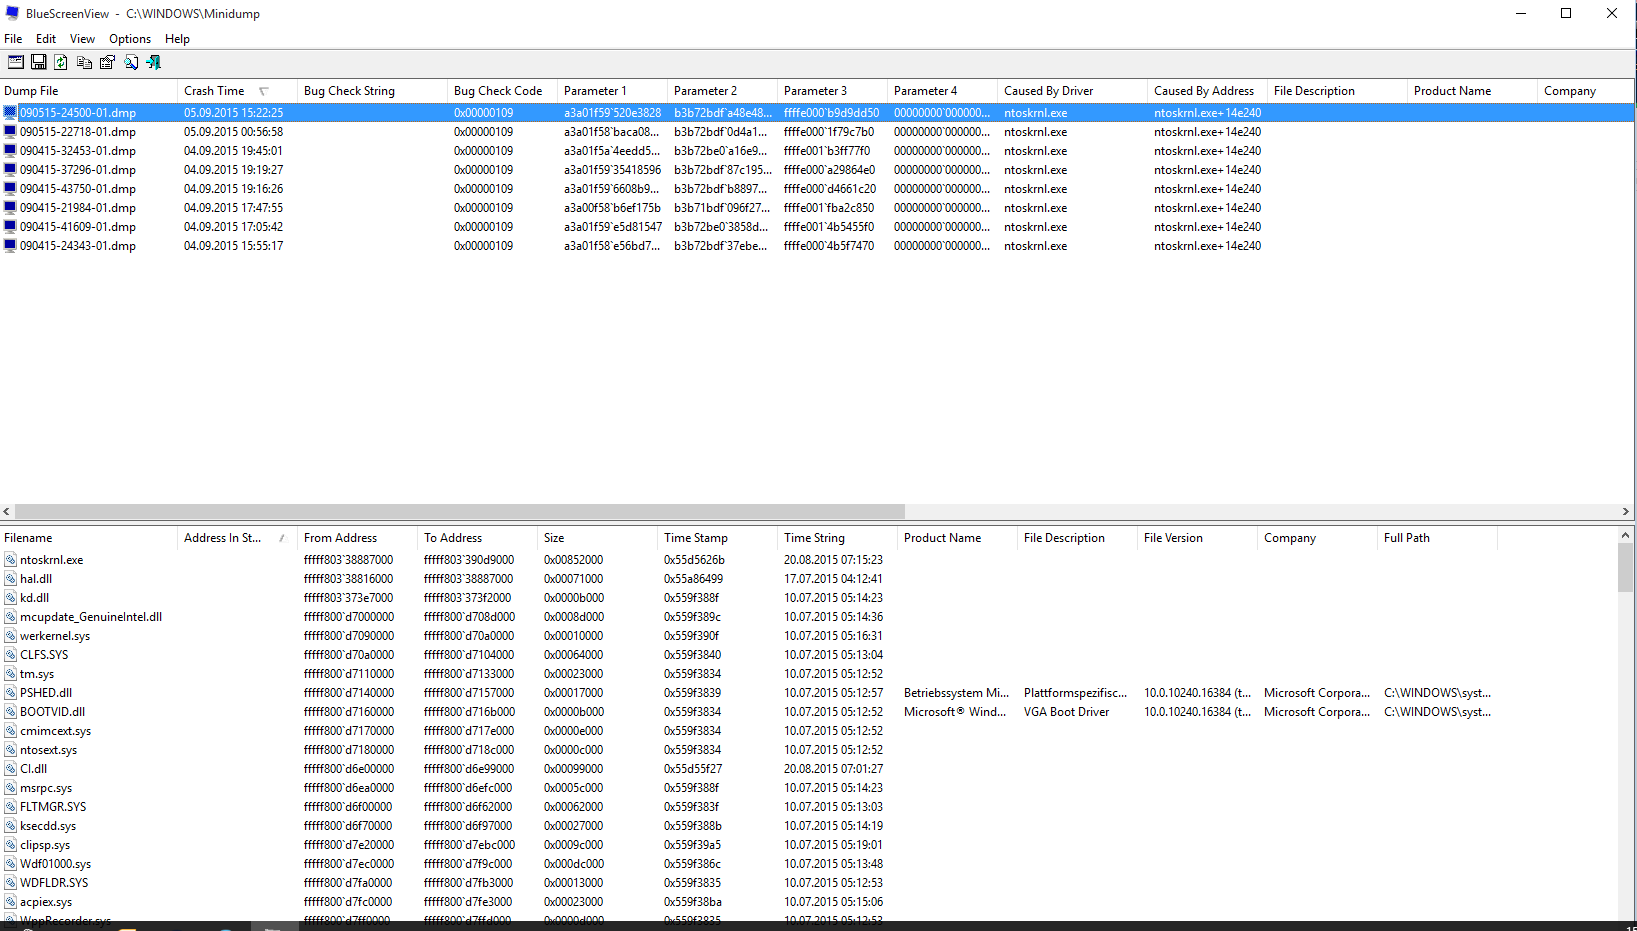Image resolution: width=1637 pixels, height=931 pixels.
Task: Open the View menu
Action: coord(82,39)
